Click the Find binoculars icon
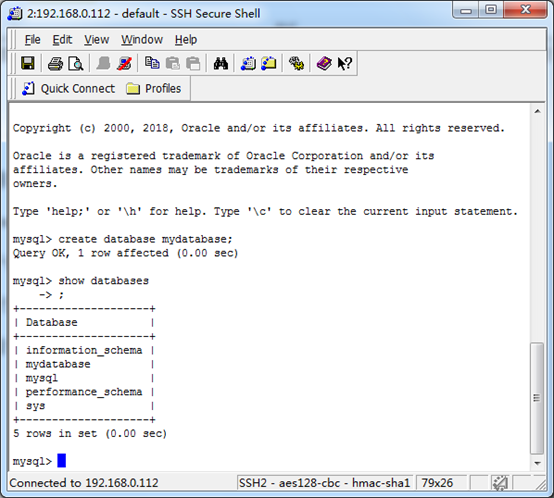Viewport: 554px width, 498px height. coord(220,64)
